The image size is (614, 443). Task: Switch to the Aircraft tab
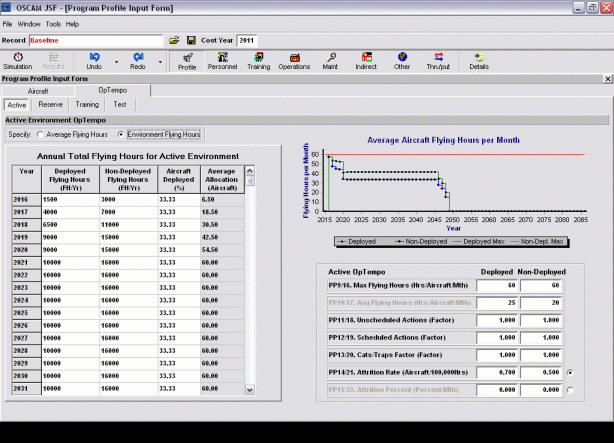coord(38,91)
